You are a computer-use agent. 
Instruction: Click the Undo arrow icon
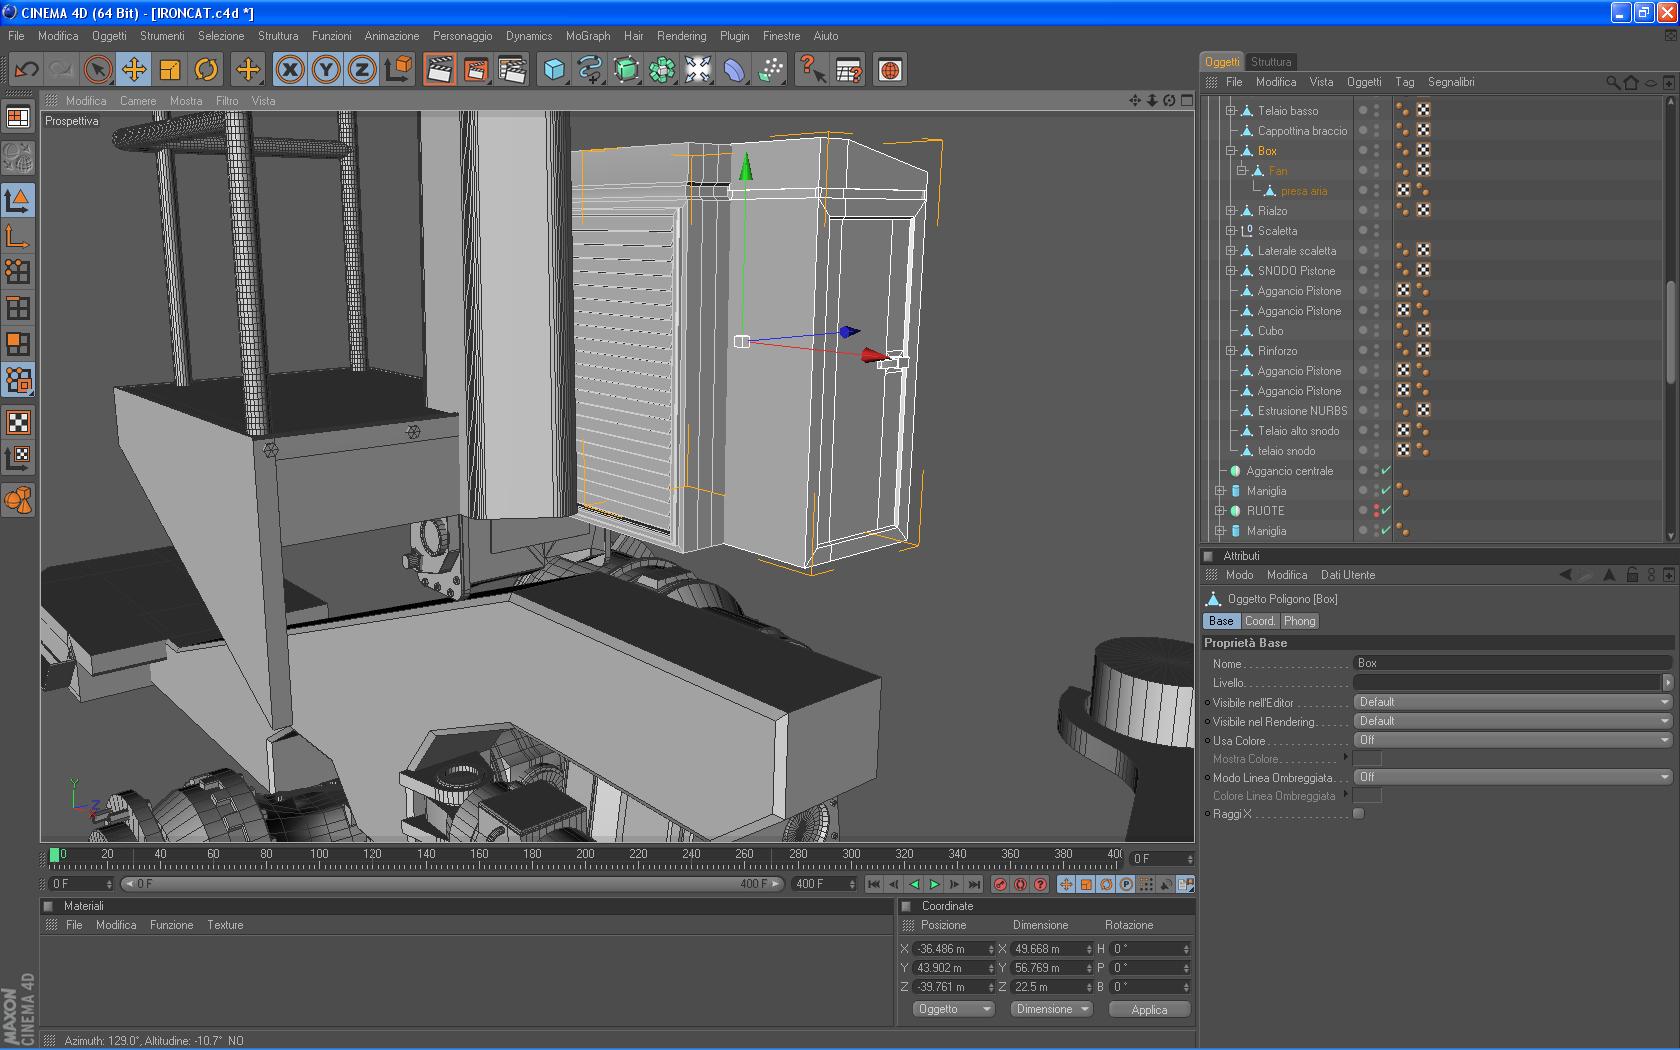pos(26,69)
